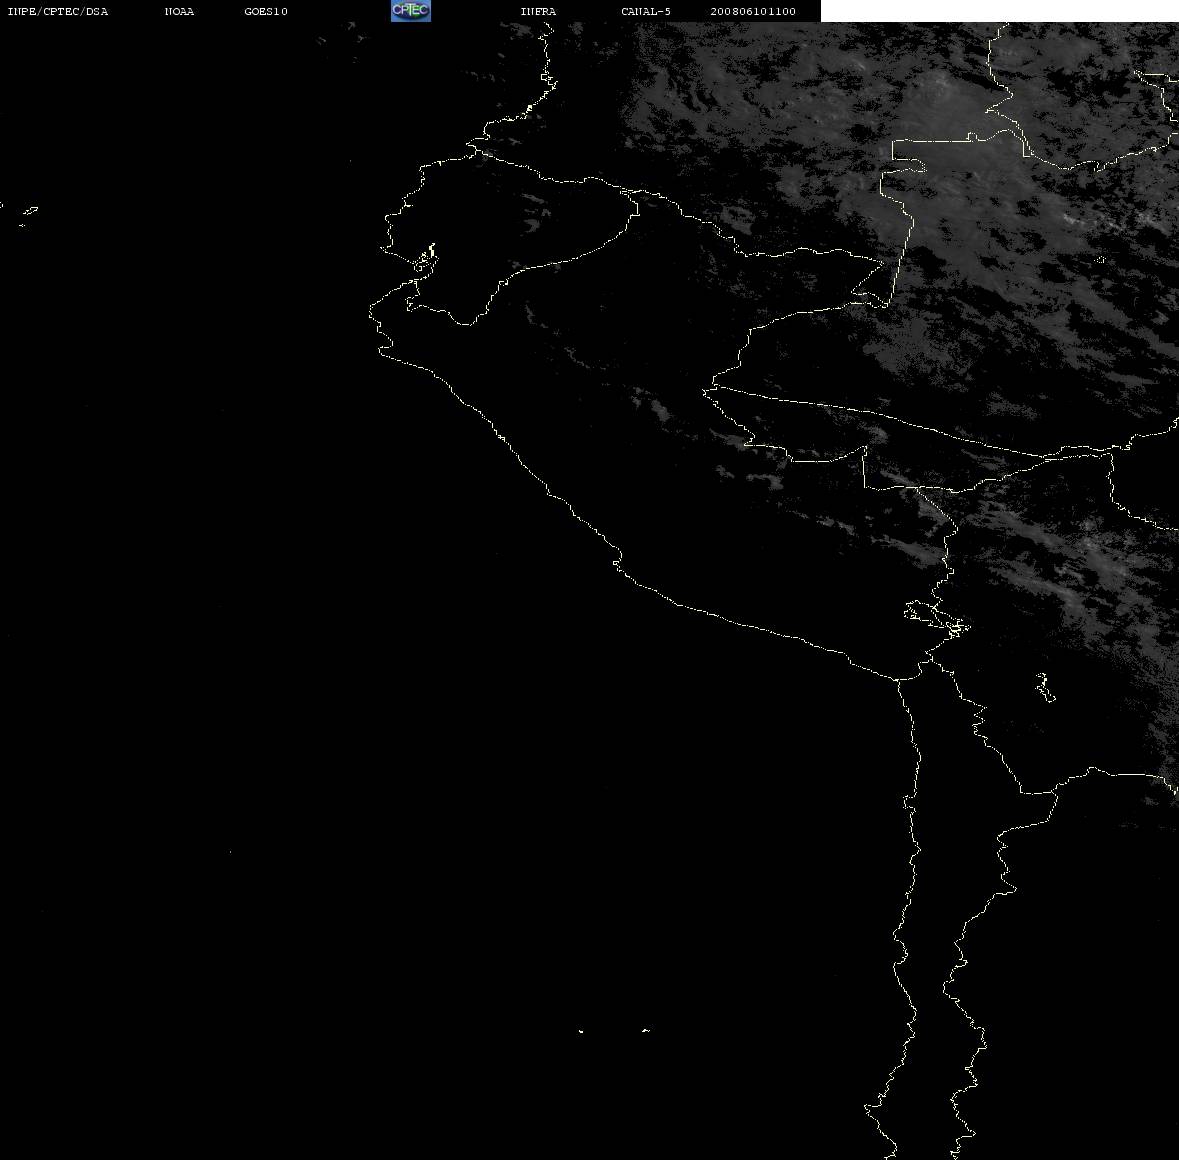Click the 'INPE/CPTEC/DSA' header text
This screenshot has height=1160, width=1179.
[58, 11]
